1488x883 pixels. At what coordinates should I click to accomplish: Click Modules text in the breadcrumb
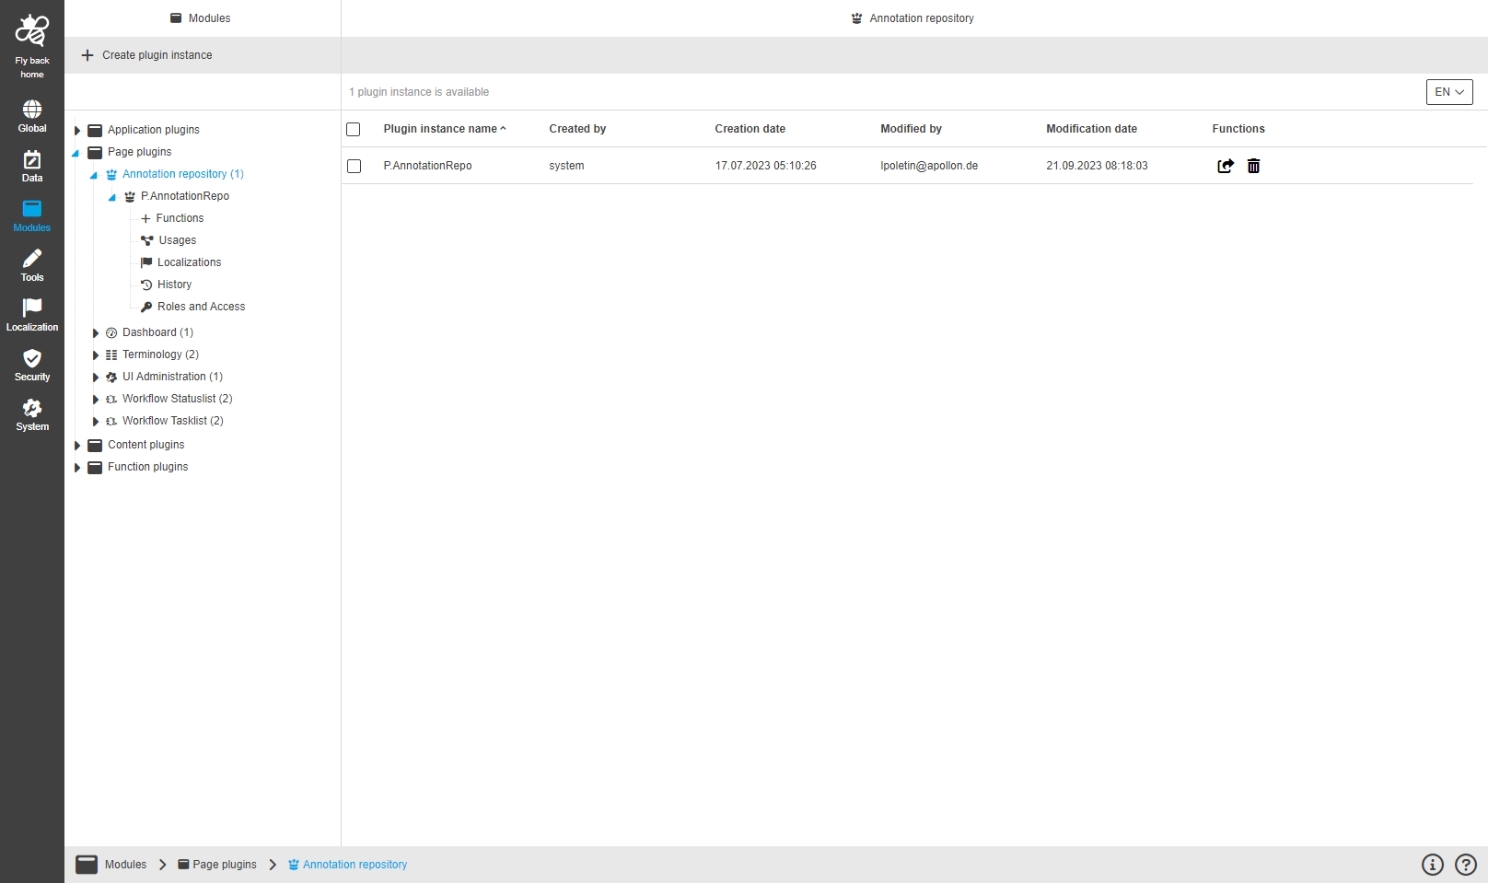(126, 865)
